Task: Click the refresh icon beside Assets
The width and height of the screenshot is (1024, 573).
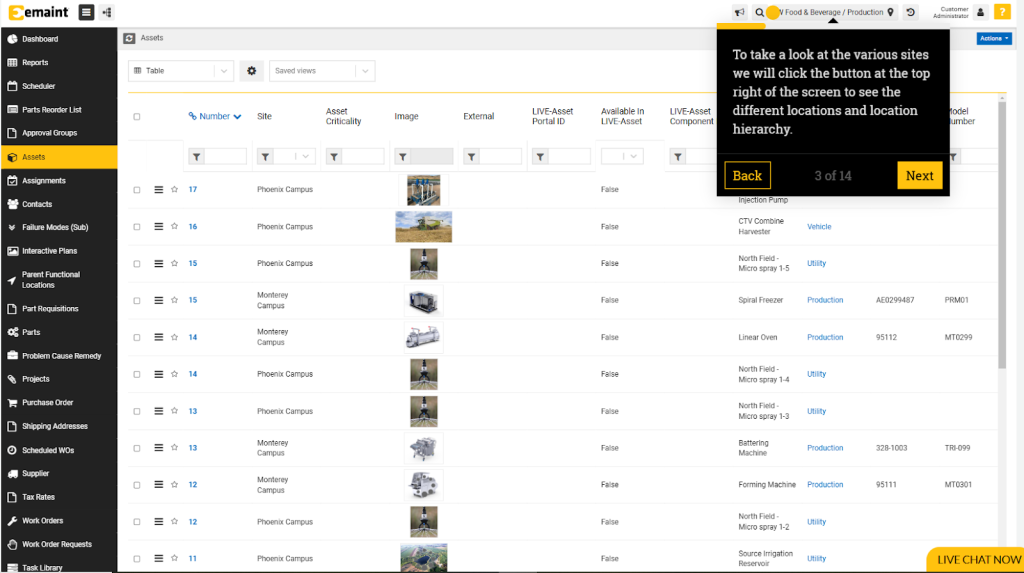Action: [x=129, y=38]
